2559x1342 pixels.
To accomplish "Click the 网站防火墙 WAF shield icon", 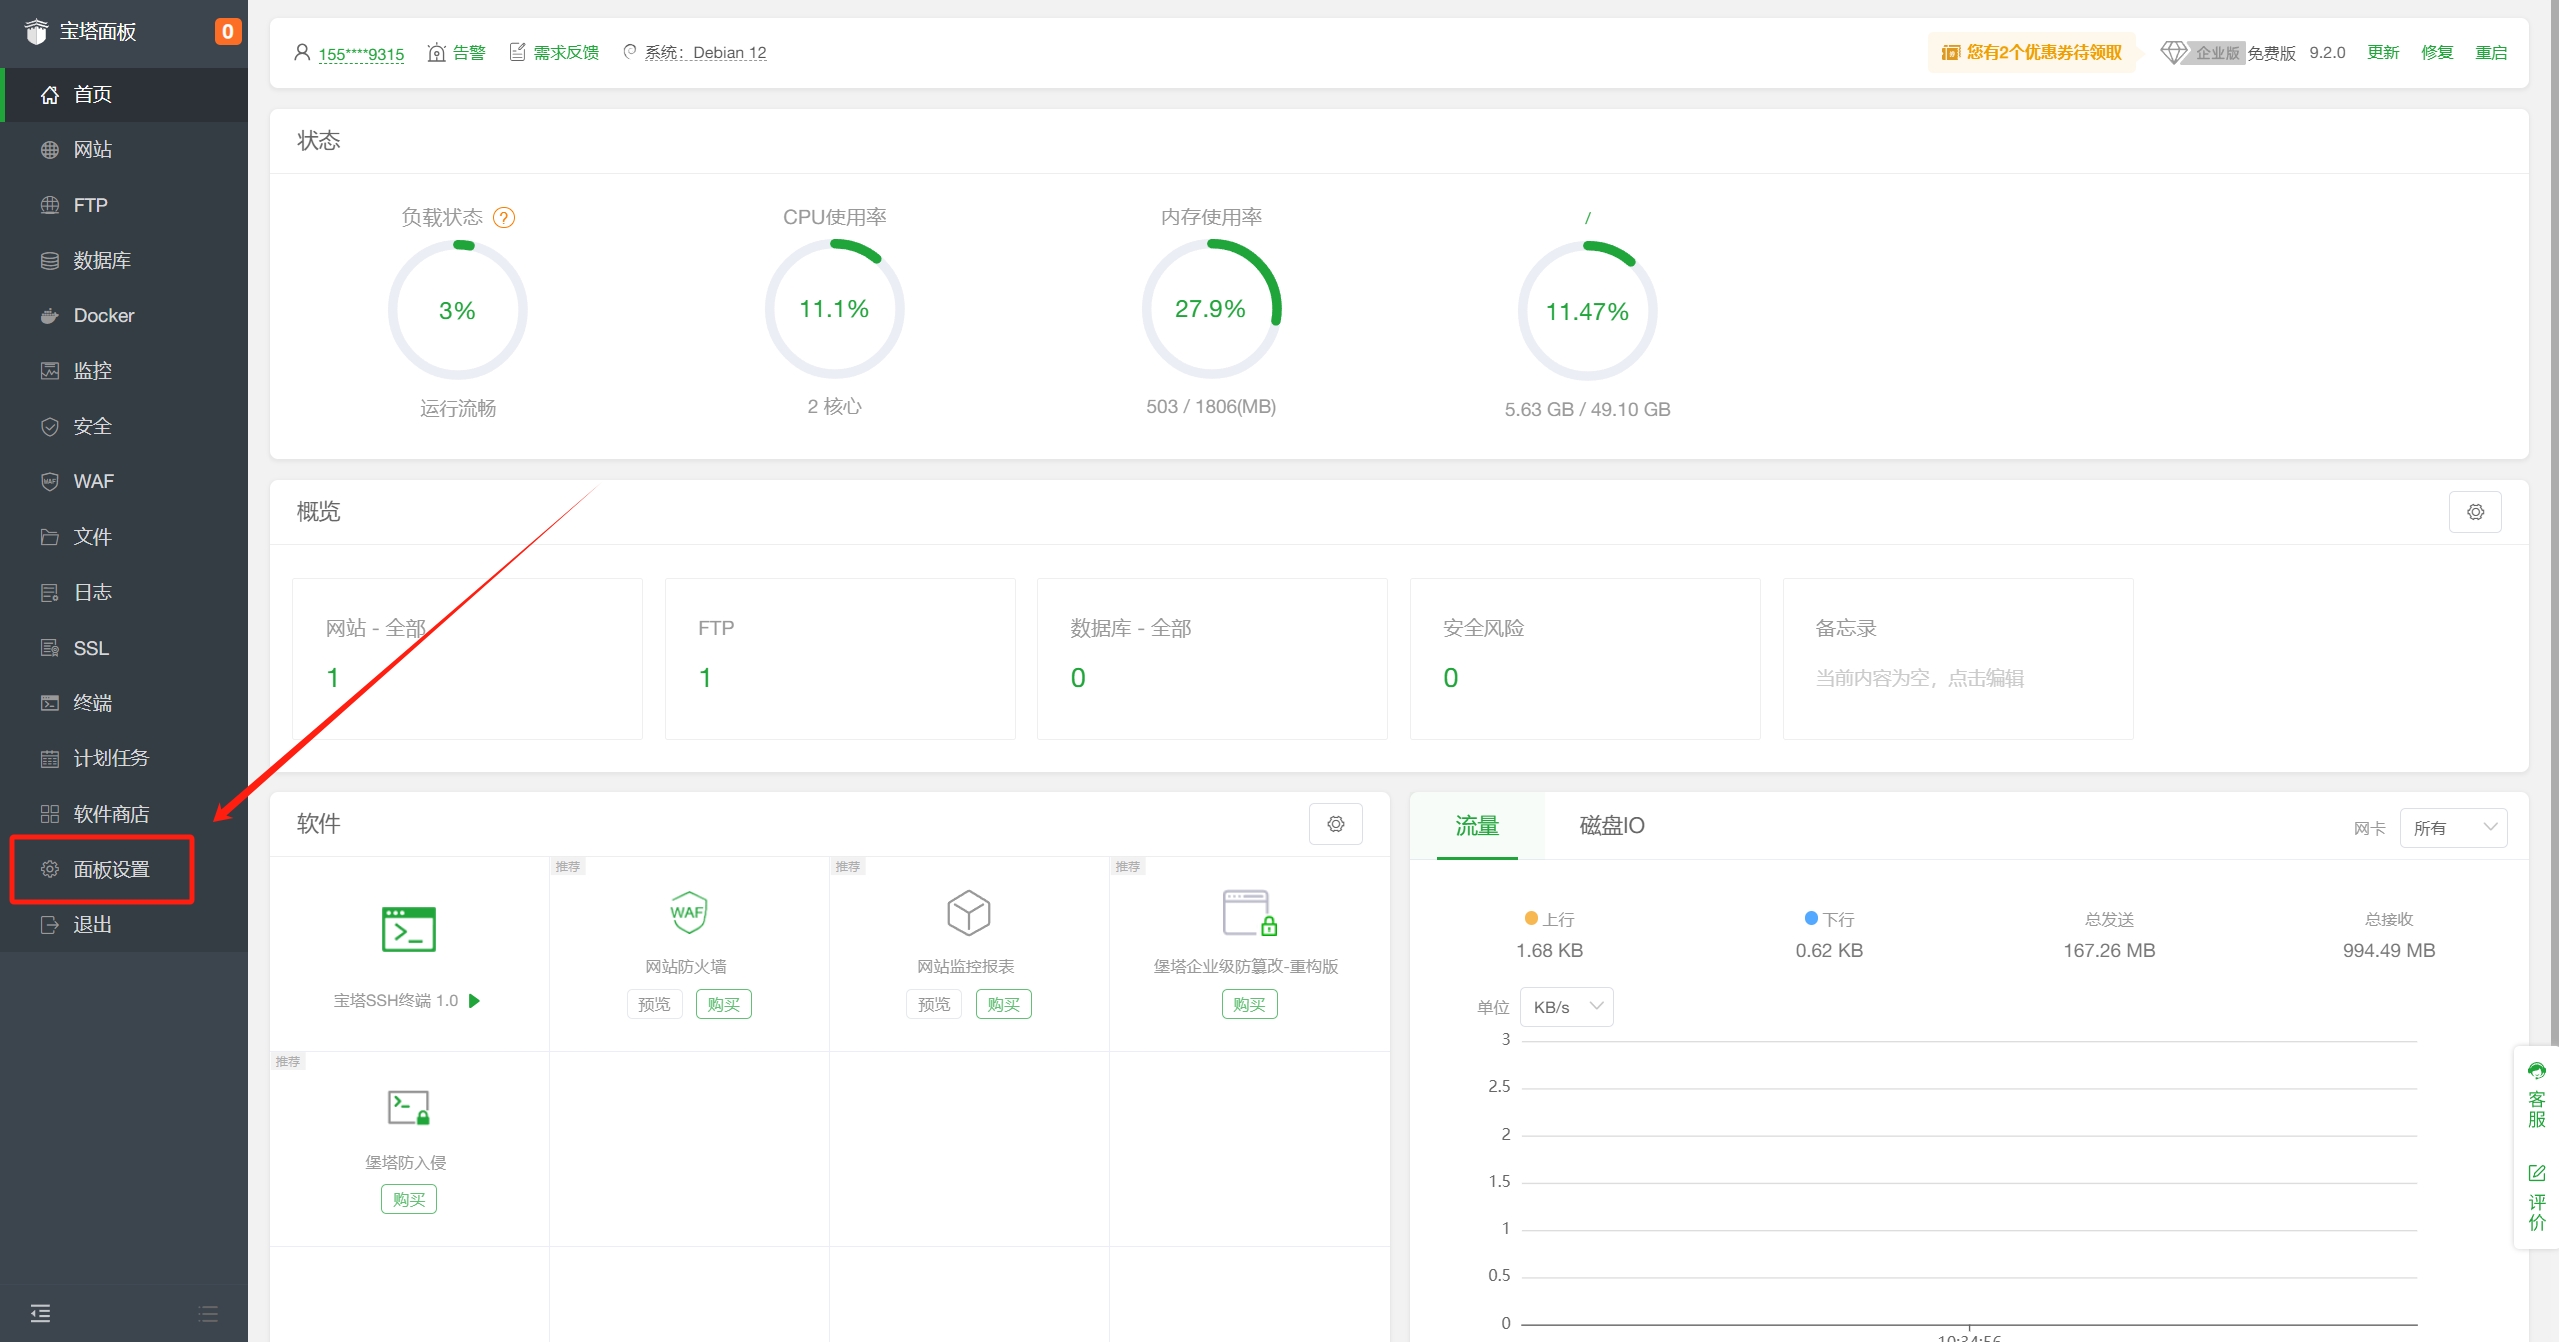I will coord(688,913).
